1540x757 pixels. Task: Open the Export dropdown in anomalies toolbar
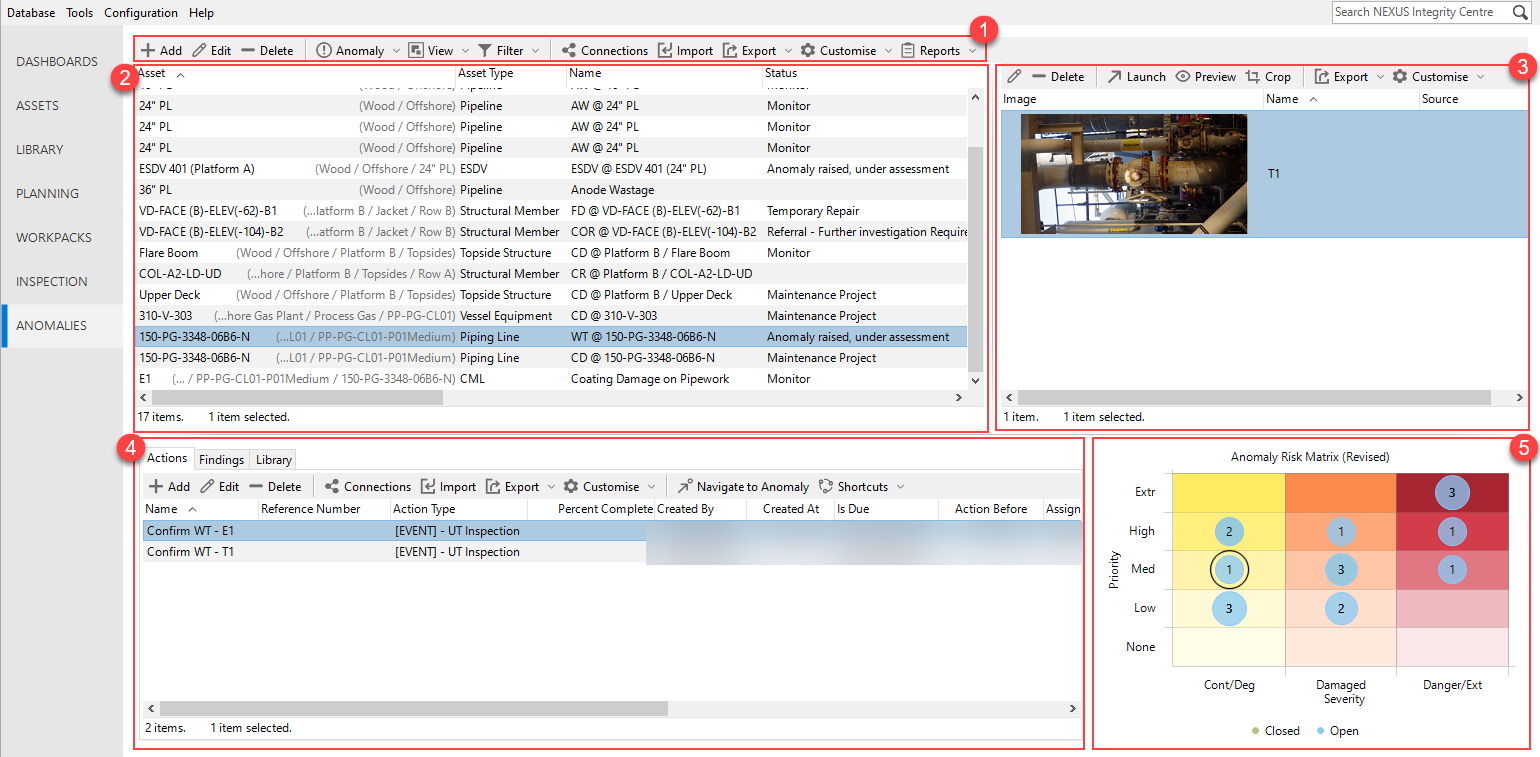[758, 51]
